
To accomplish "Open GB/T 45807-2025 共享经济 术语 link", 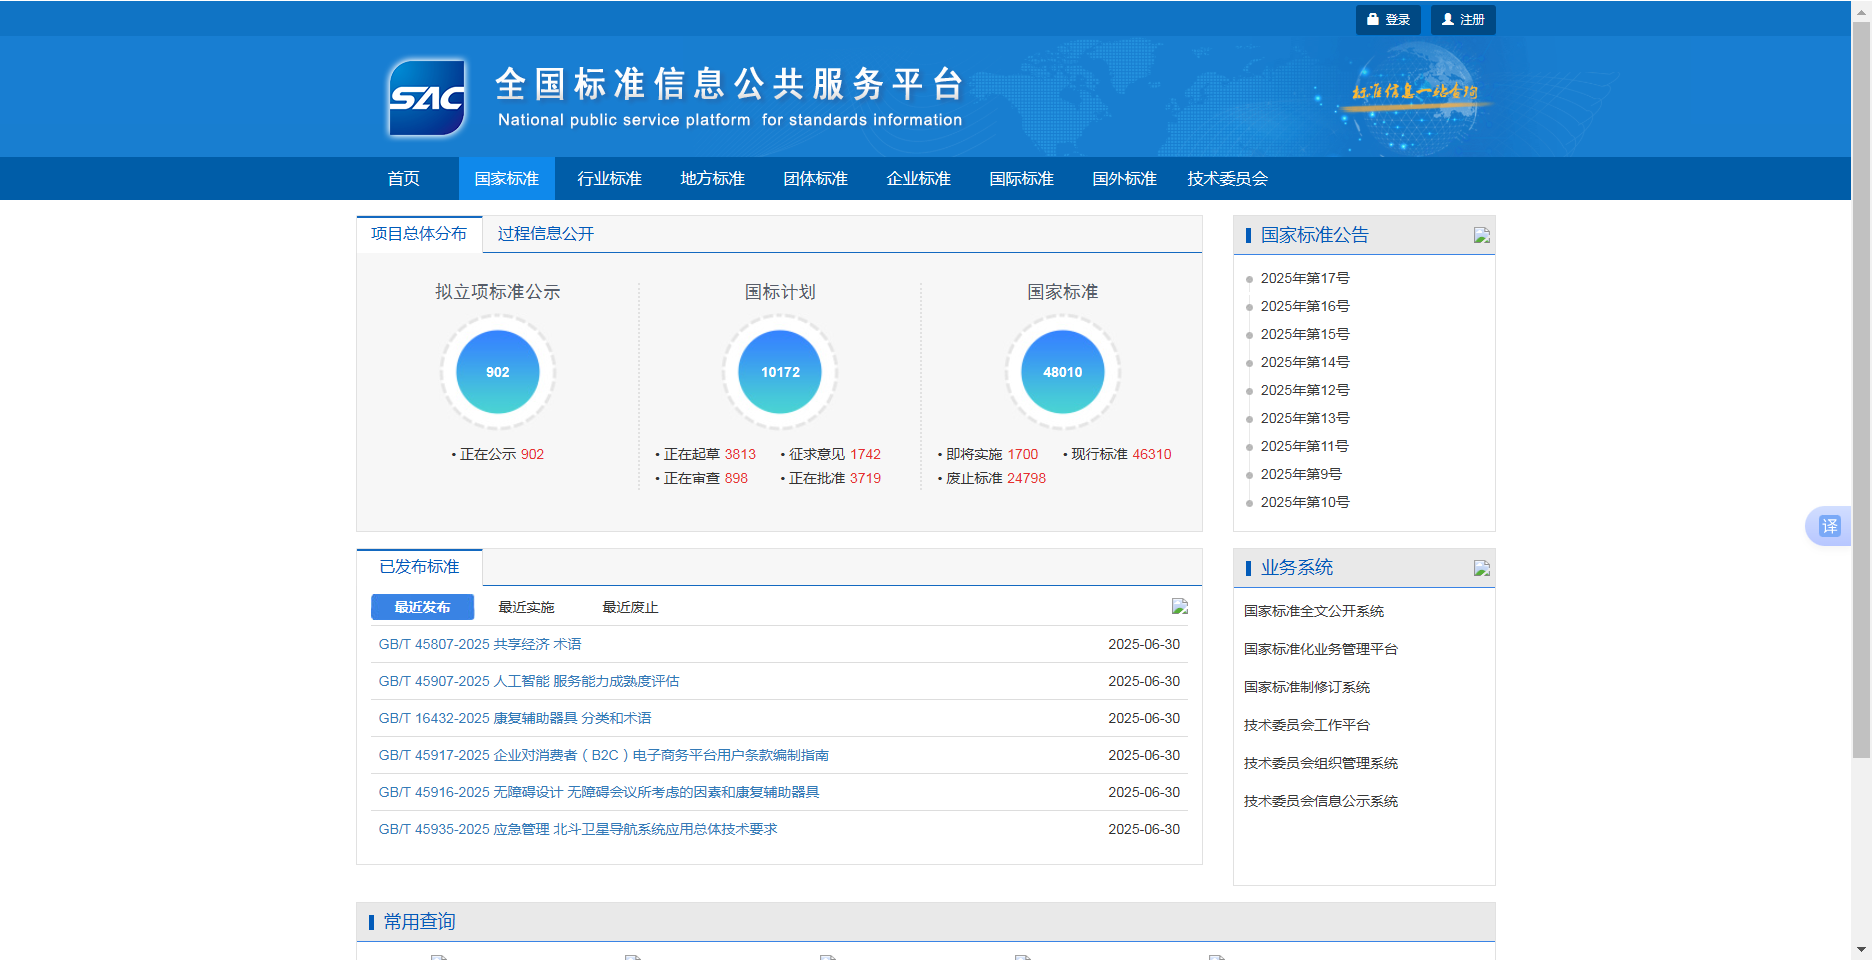I will click(479, 645).
